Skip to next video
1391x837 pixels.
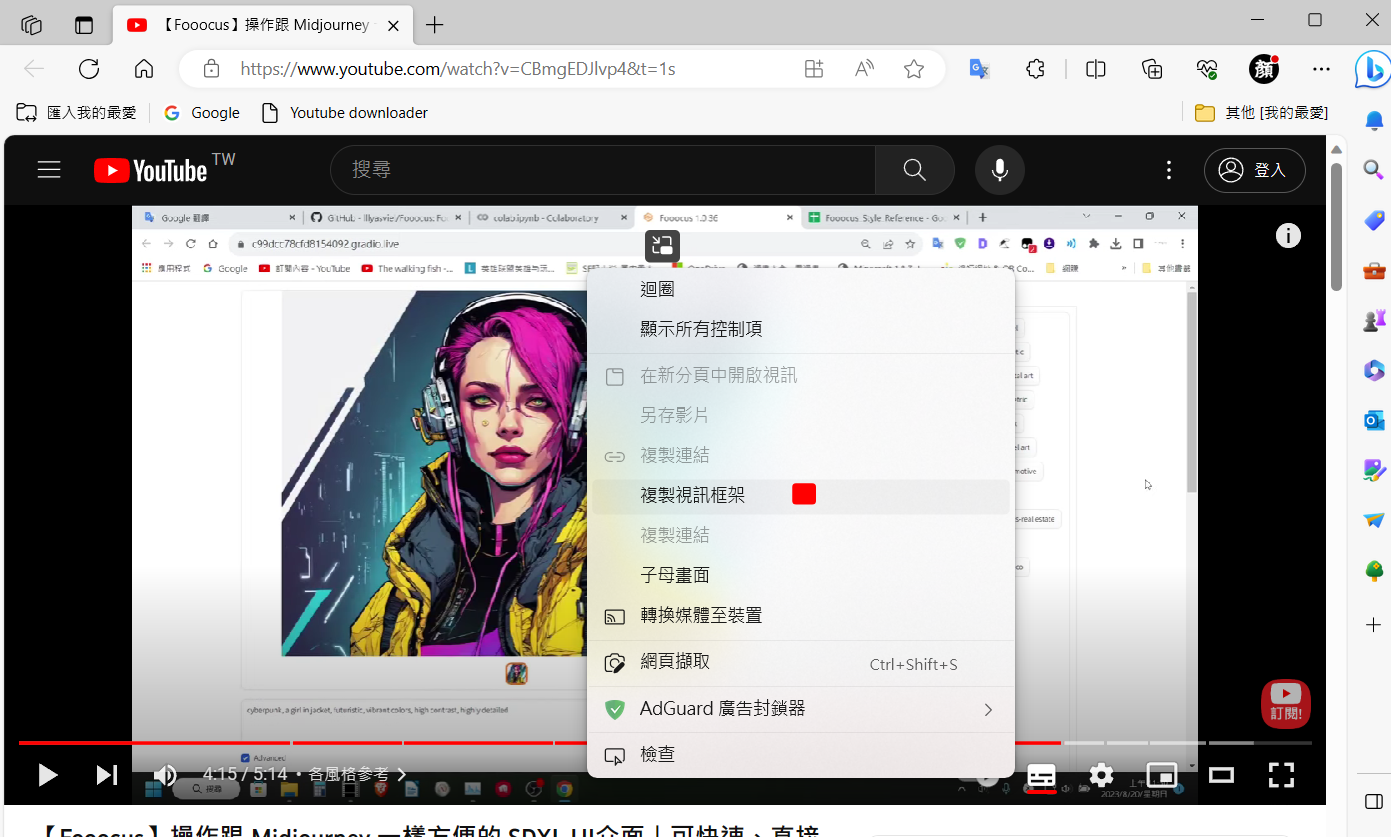106,774
